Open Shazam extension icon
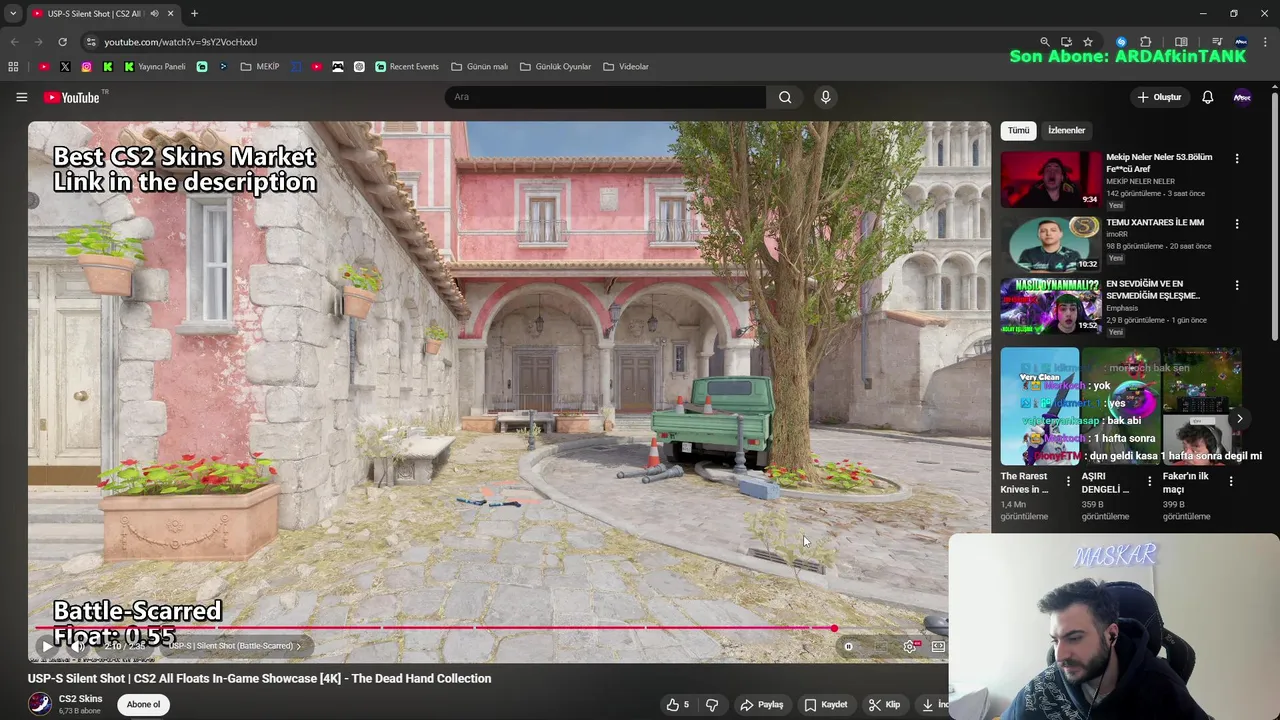Image resolution: width=1280 pixels, height=720 pixels. tap(1121, 42)
